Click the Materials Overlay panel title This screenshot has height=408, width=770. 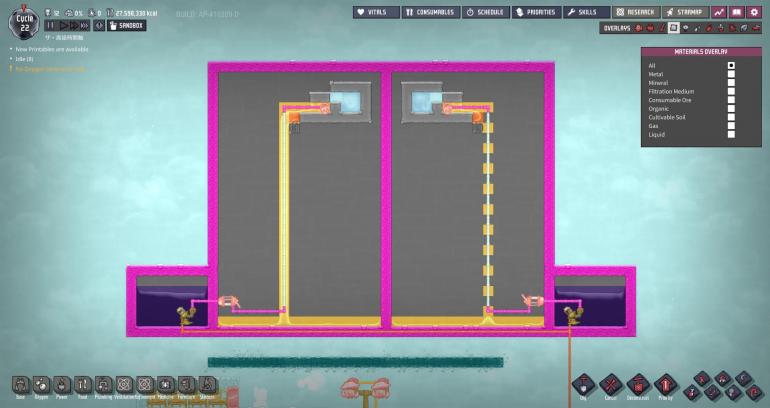pyautogui.click(x=701, y=52)
